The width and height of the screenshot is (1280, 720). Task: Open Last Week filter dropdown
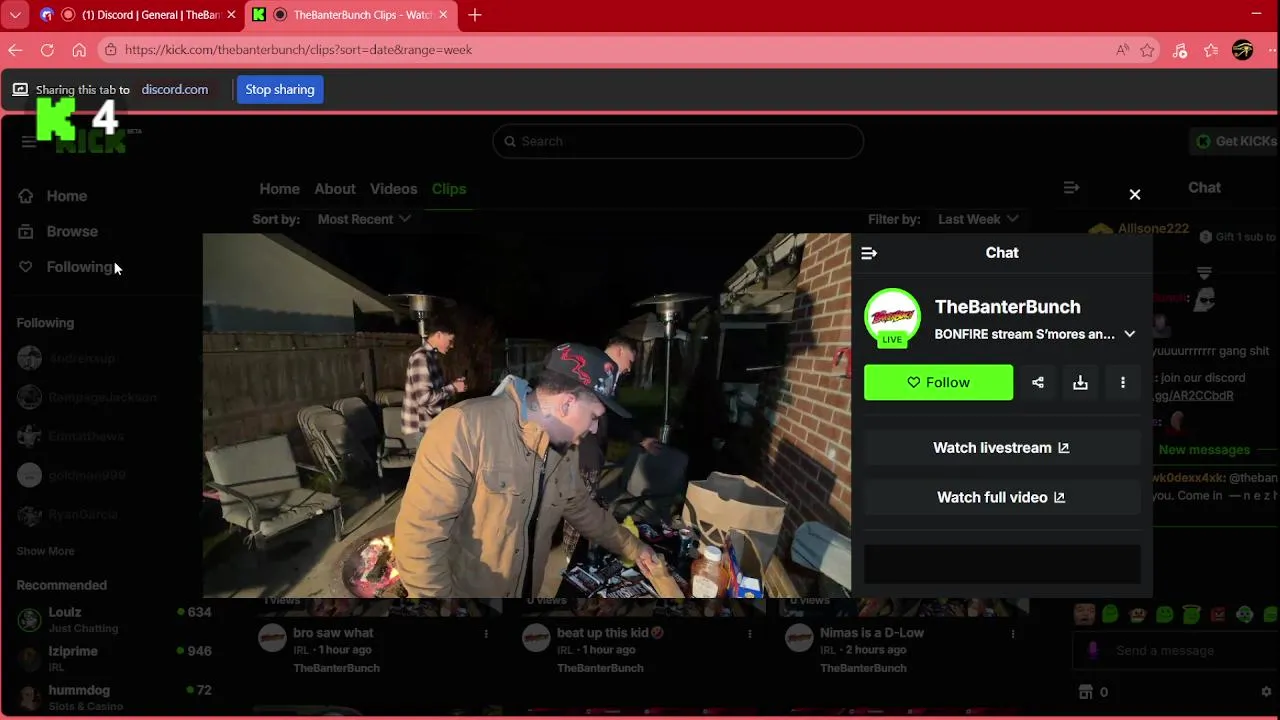(x=978, y=219)
